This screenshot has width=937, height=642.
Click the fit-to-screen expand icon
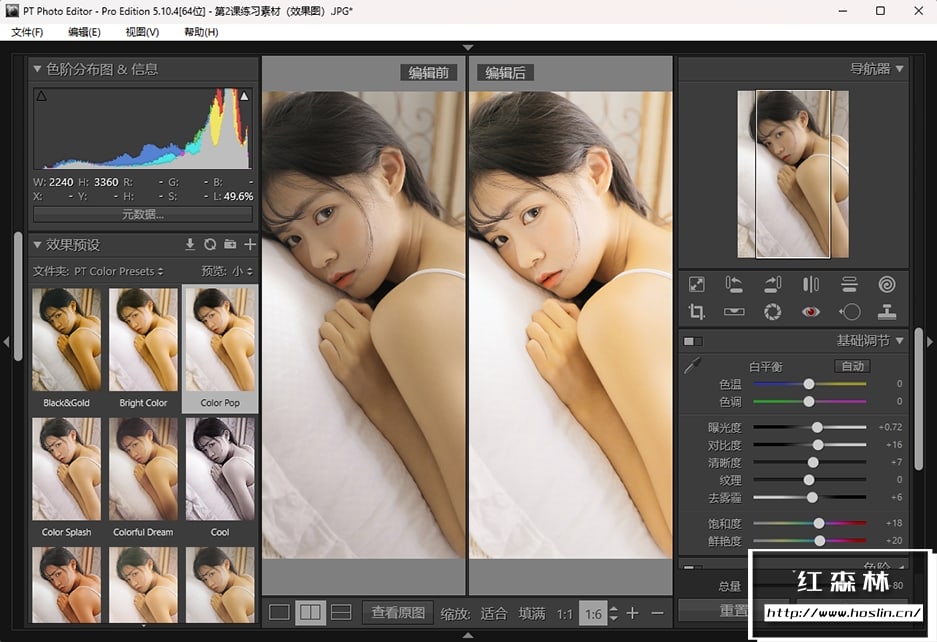[x=697, y=285]
